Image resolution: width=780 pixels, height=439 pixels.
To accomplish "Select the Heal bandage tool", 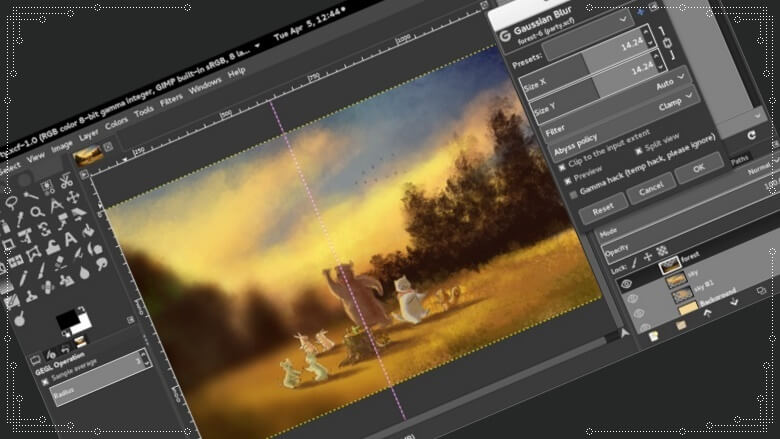I will [x=48, y=288].
